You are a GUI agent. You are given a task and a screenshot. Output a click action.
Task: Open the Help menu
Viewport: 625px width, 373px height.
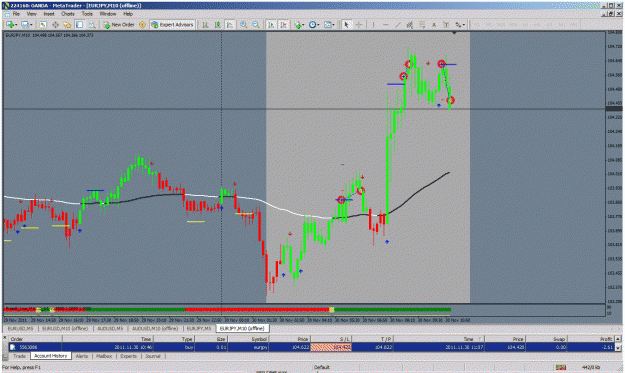(x=128, y=14)
